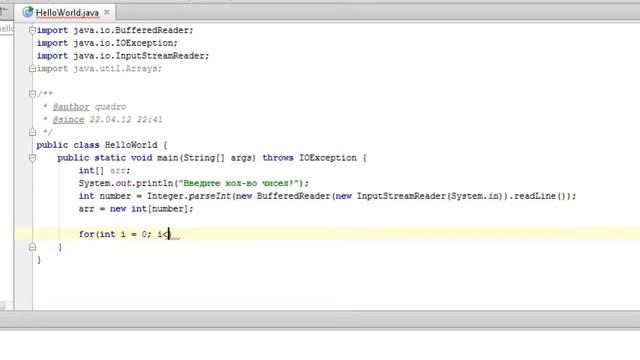
Task: Collapse the imports block at BufferedReader line
Action: 32,30
